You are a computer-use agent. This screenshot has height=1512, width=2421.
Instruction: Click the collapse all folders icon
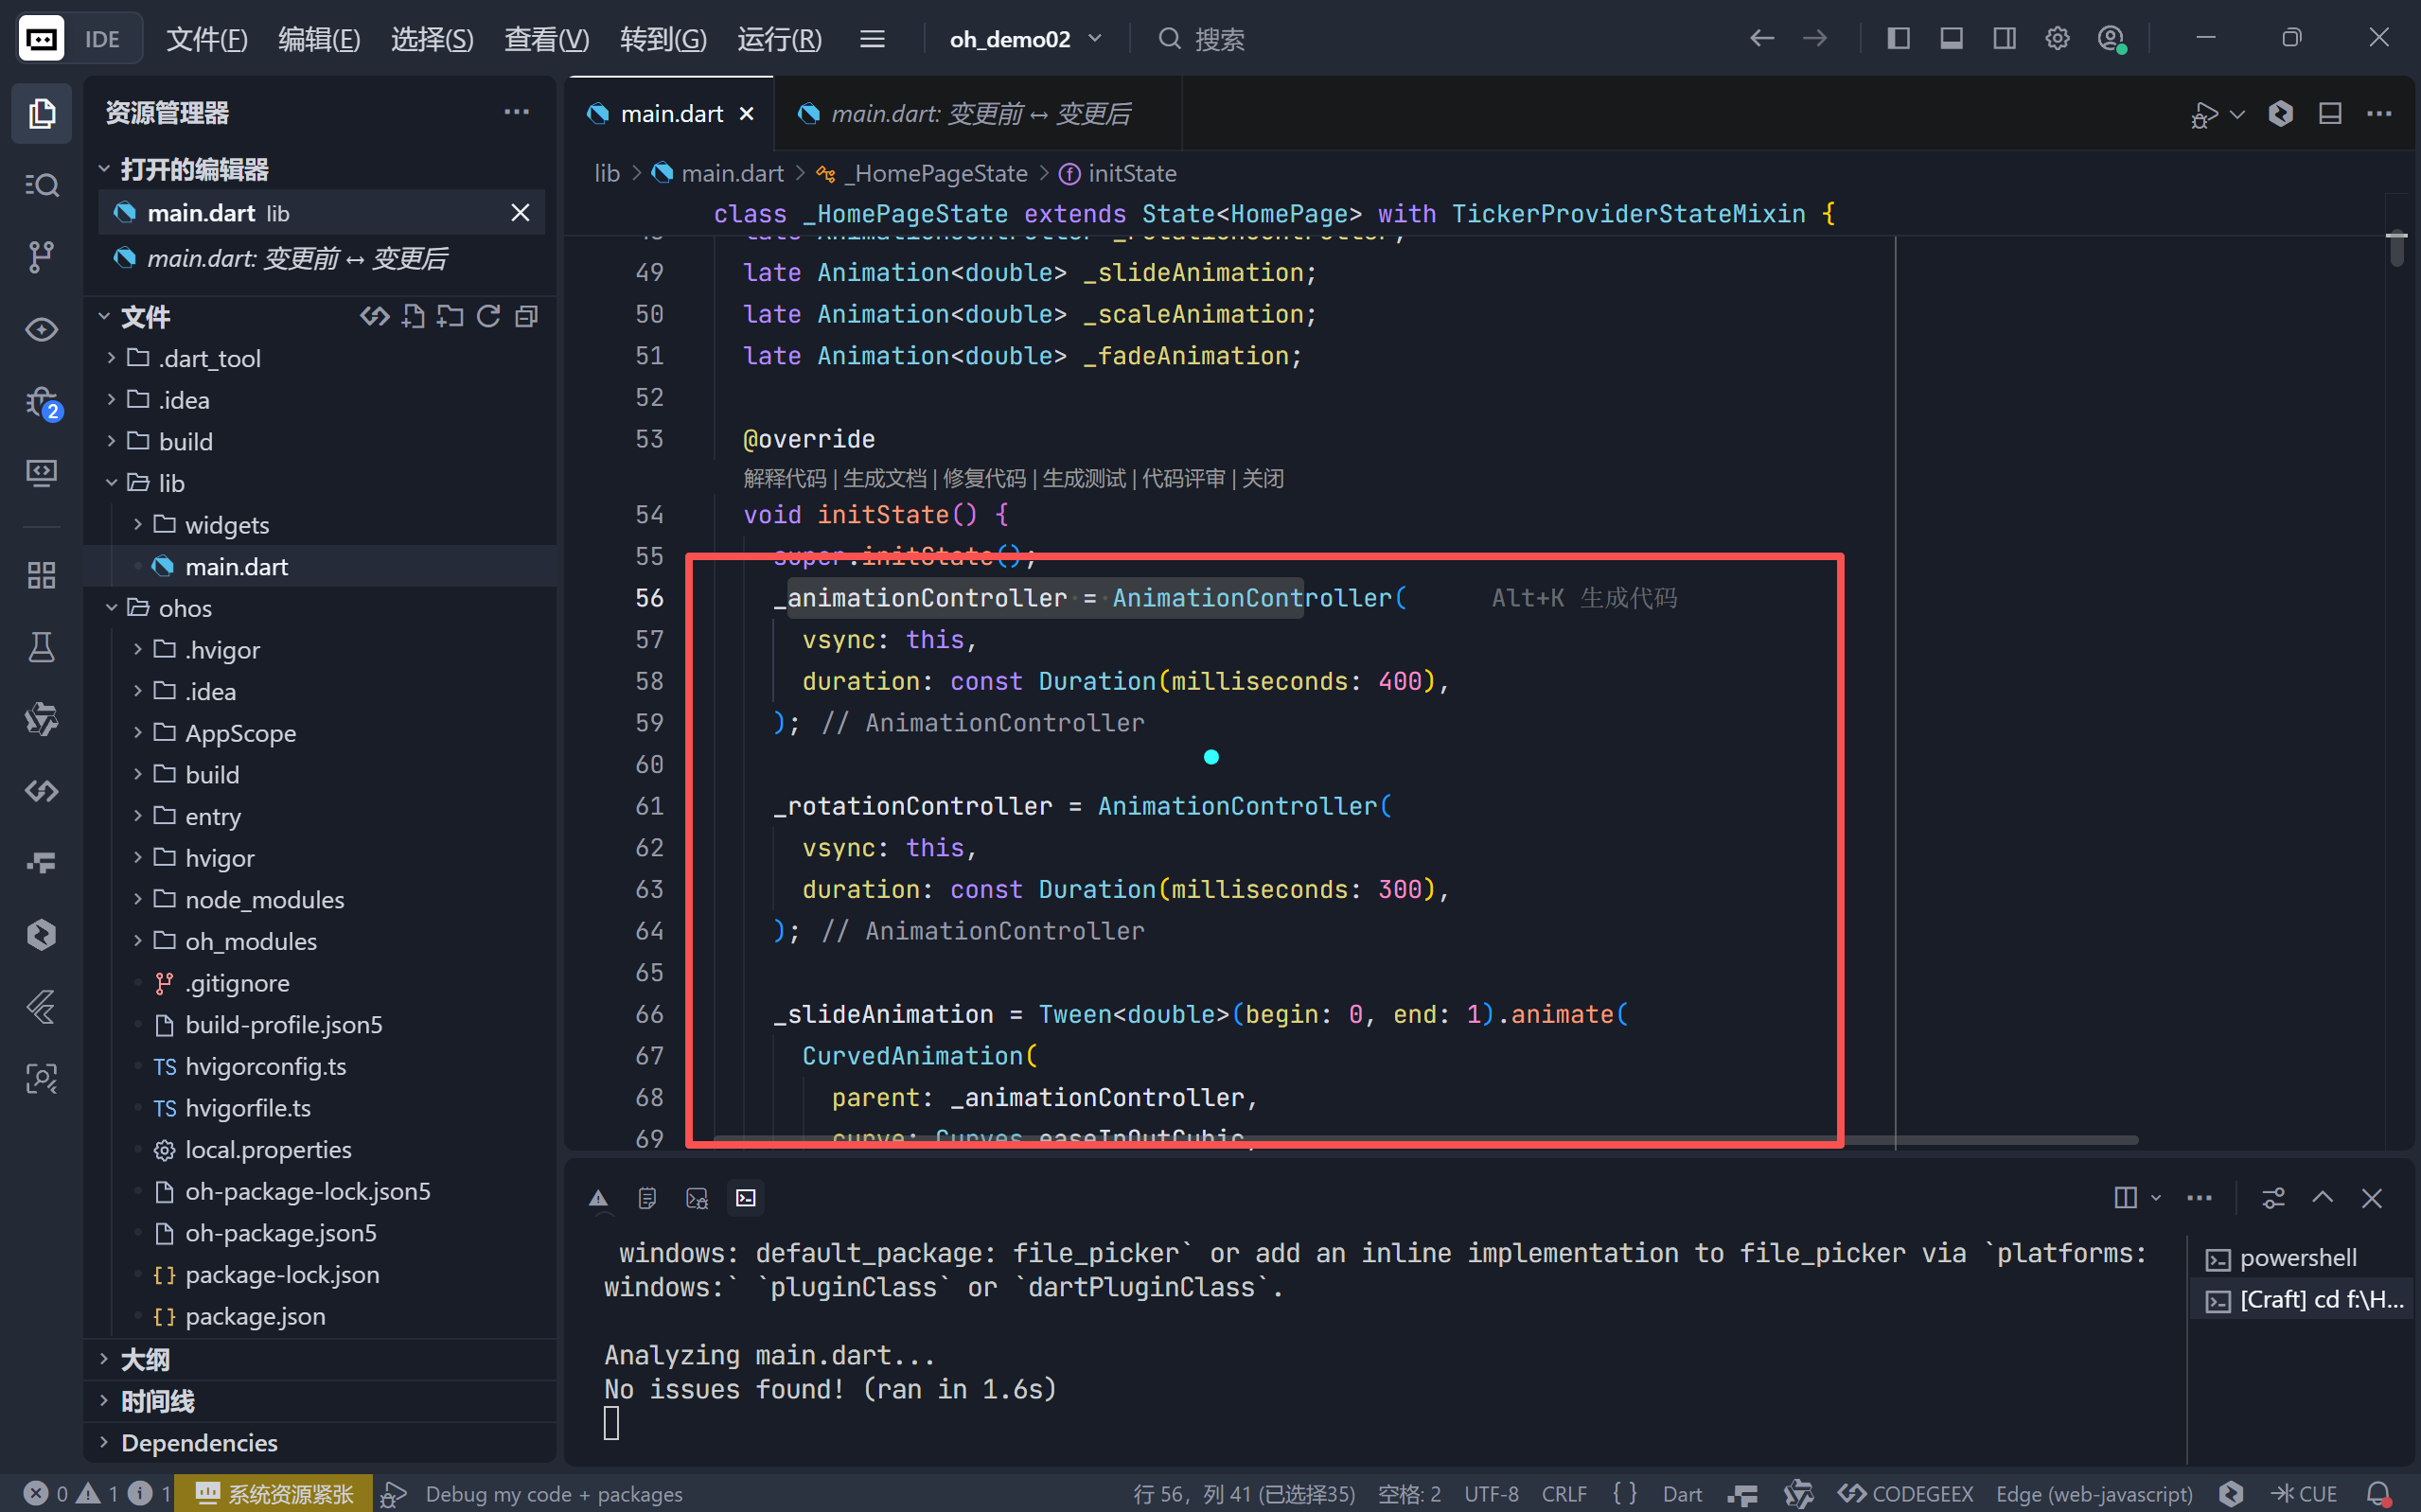[527, 317]
